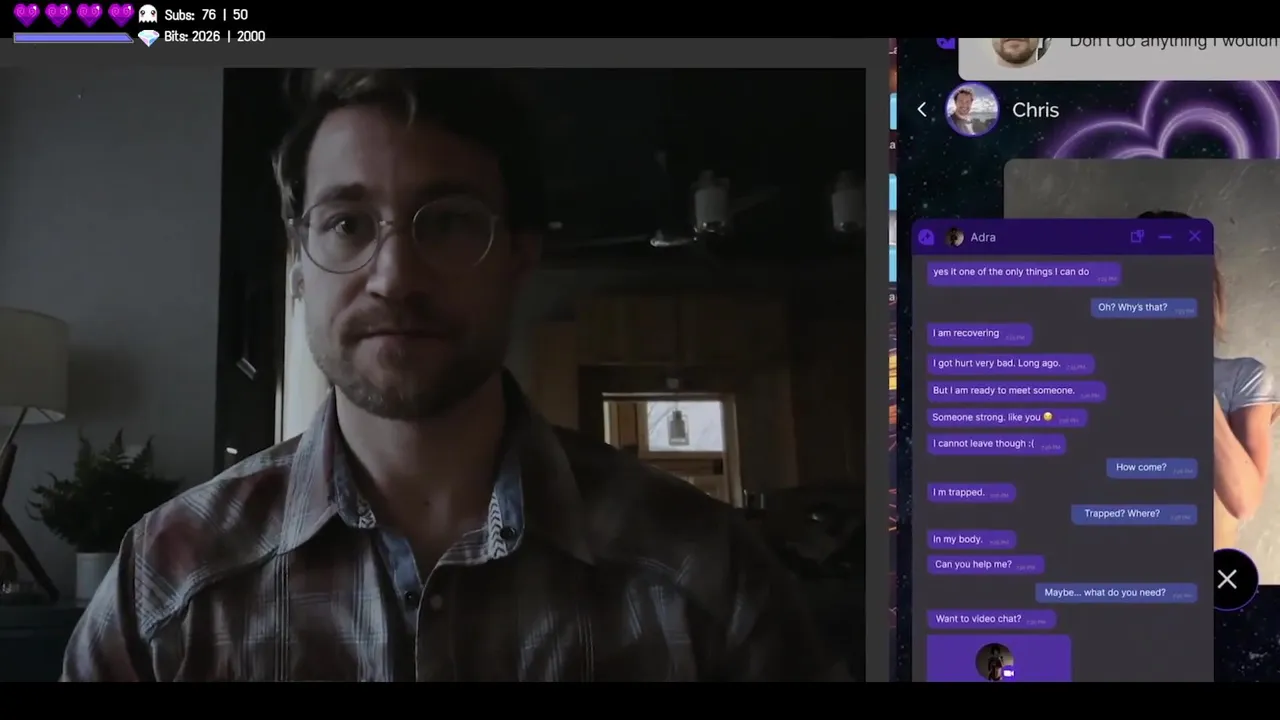Click the message "I m trapped."

(x=971, y=492)
